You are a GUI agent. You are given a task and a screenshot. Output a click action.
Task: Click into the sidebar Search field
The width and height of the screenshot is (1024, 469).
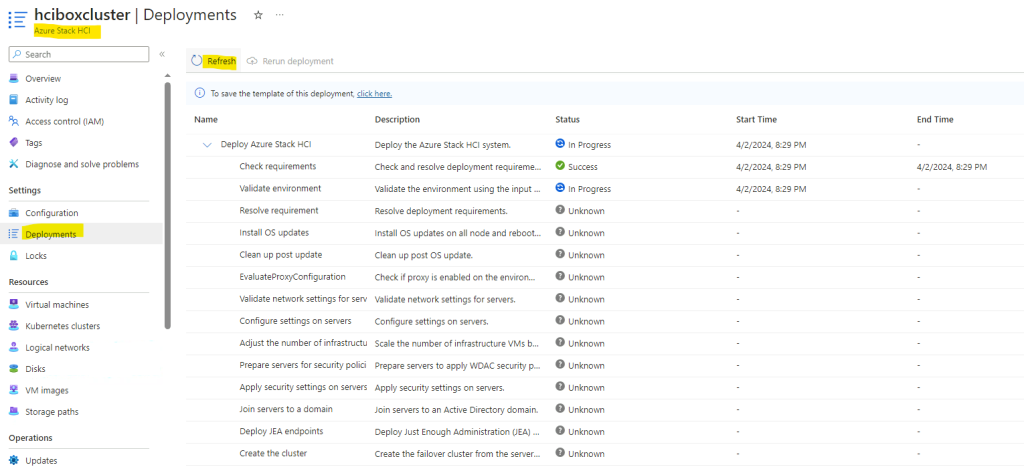[78, 54]
